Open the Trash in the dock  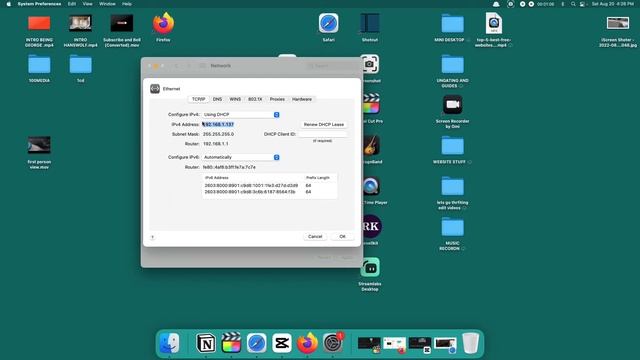coord(470,343)
